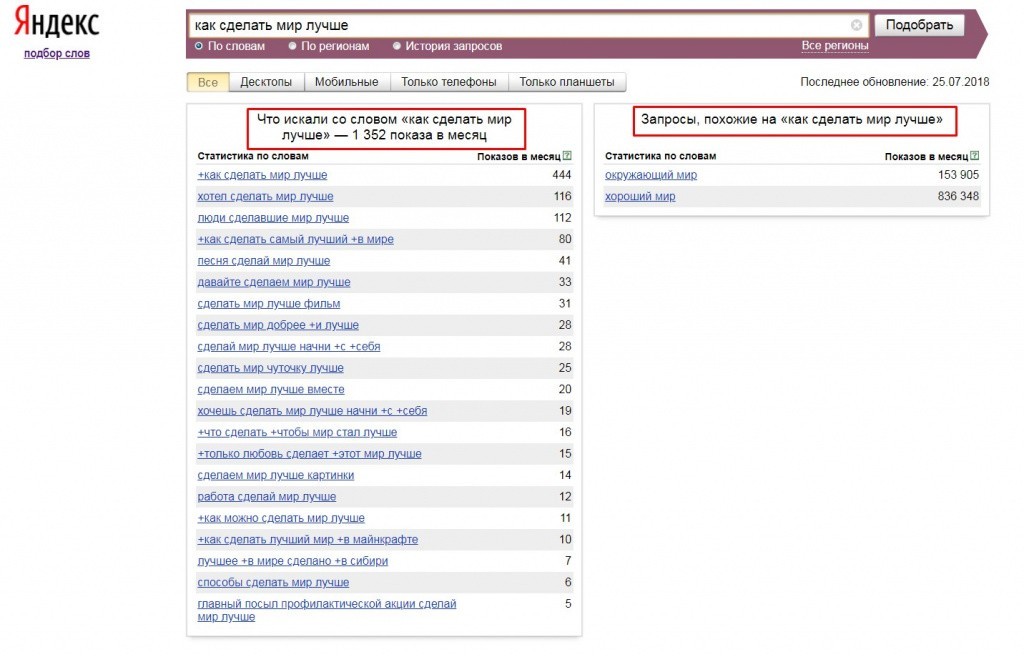The height and width of the screenshot is (657, 1024).
Task: Click help icon in left statistics table header
Action: [x=567, y=156]
